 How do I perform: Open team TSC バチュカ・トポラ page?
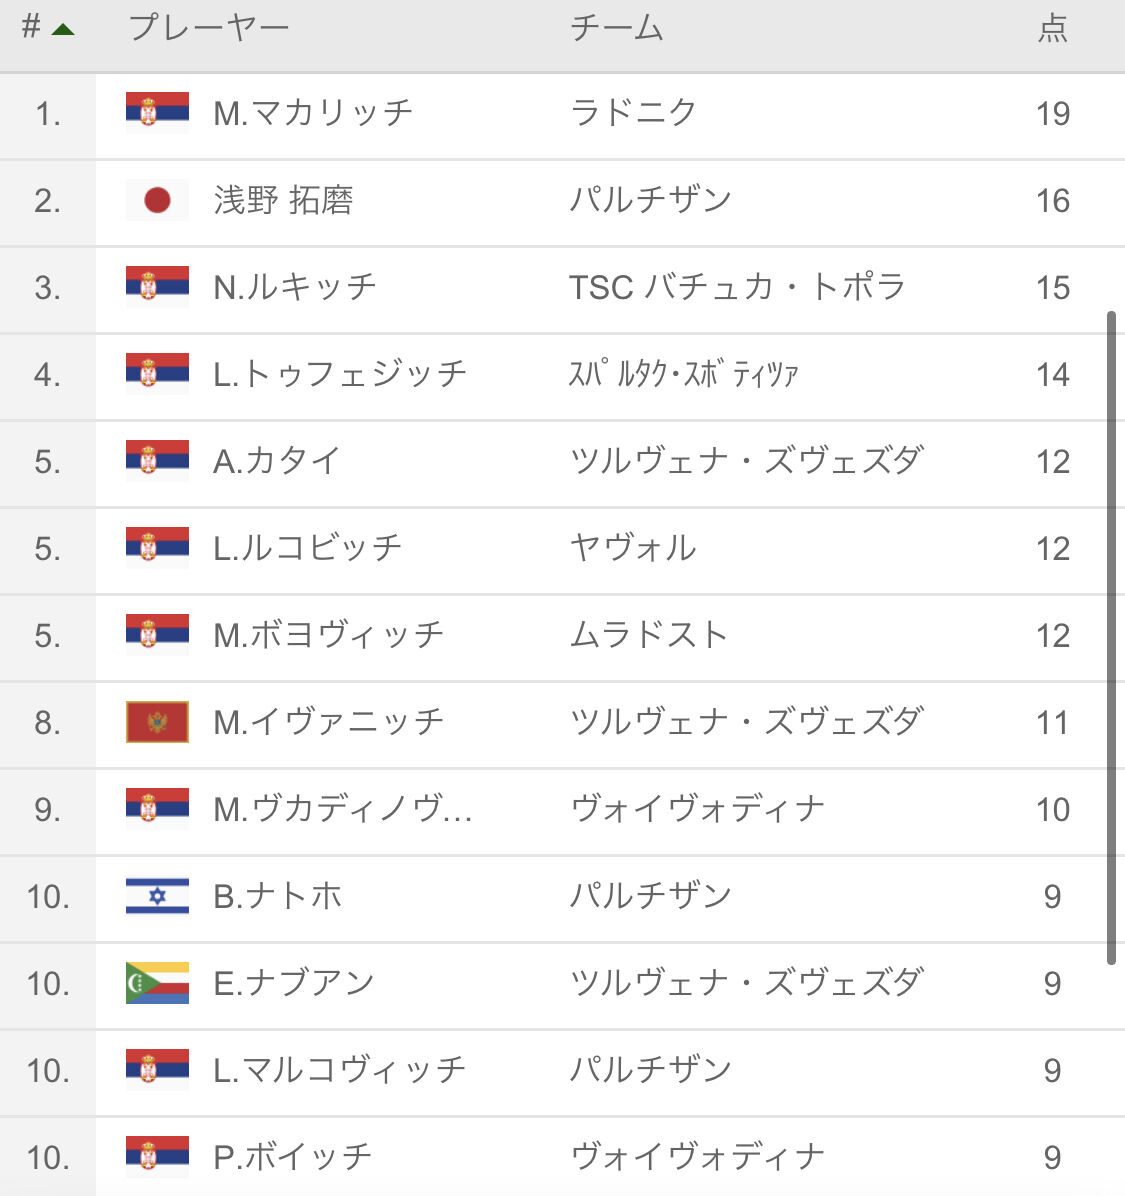(738, 287)
